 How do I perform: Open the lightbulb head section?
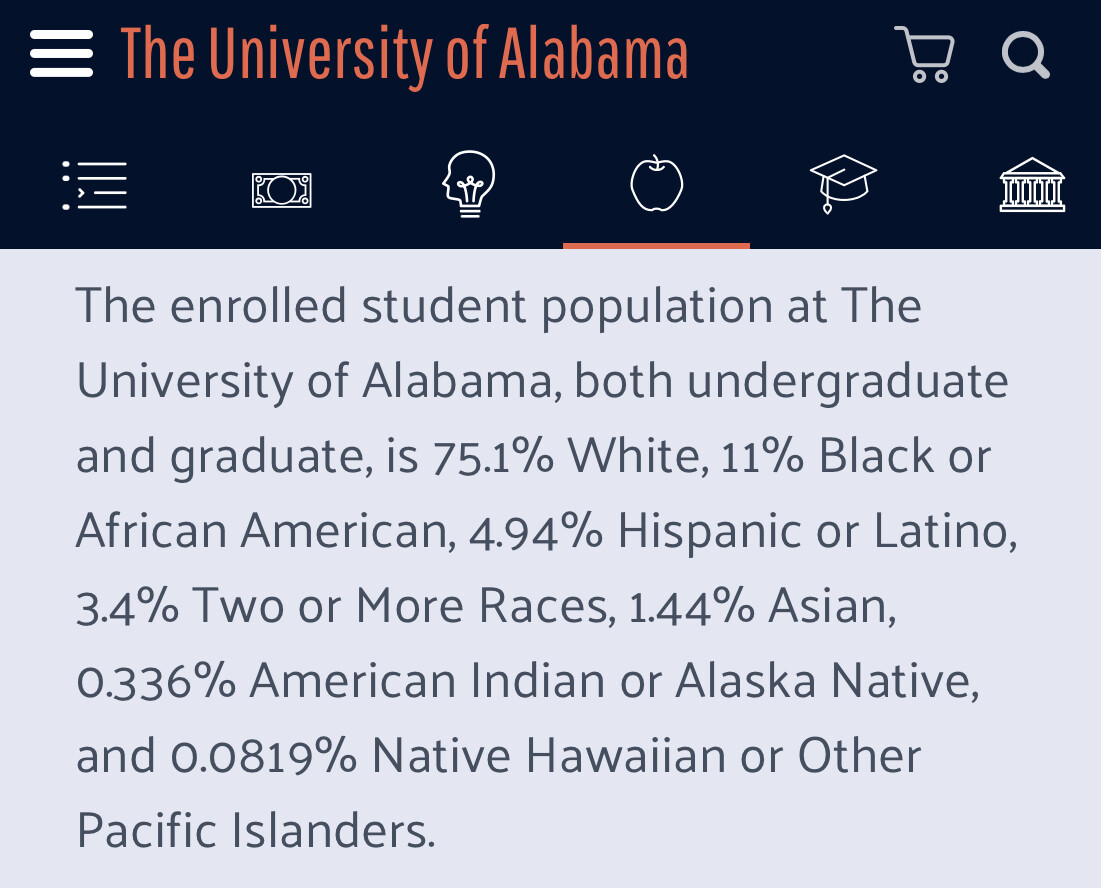pos(469,184)
